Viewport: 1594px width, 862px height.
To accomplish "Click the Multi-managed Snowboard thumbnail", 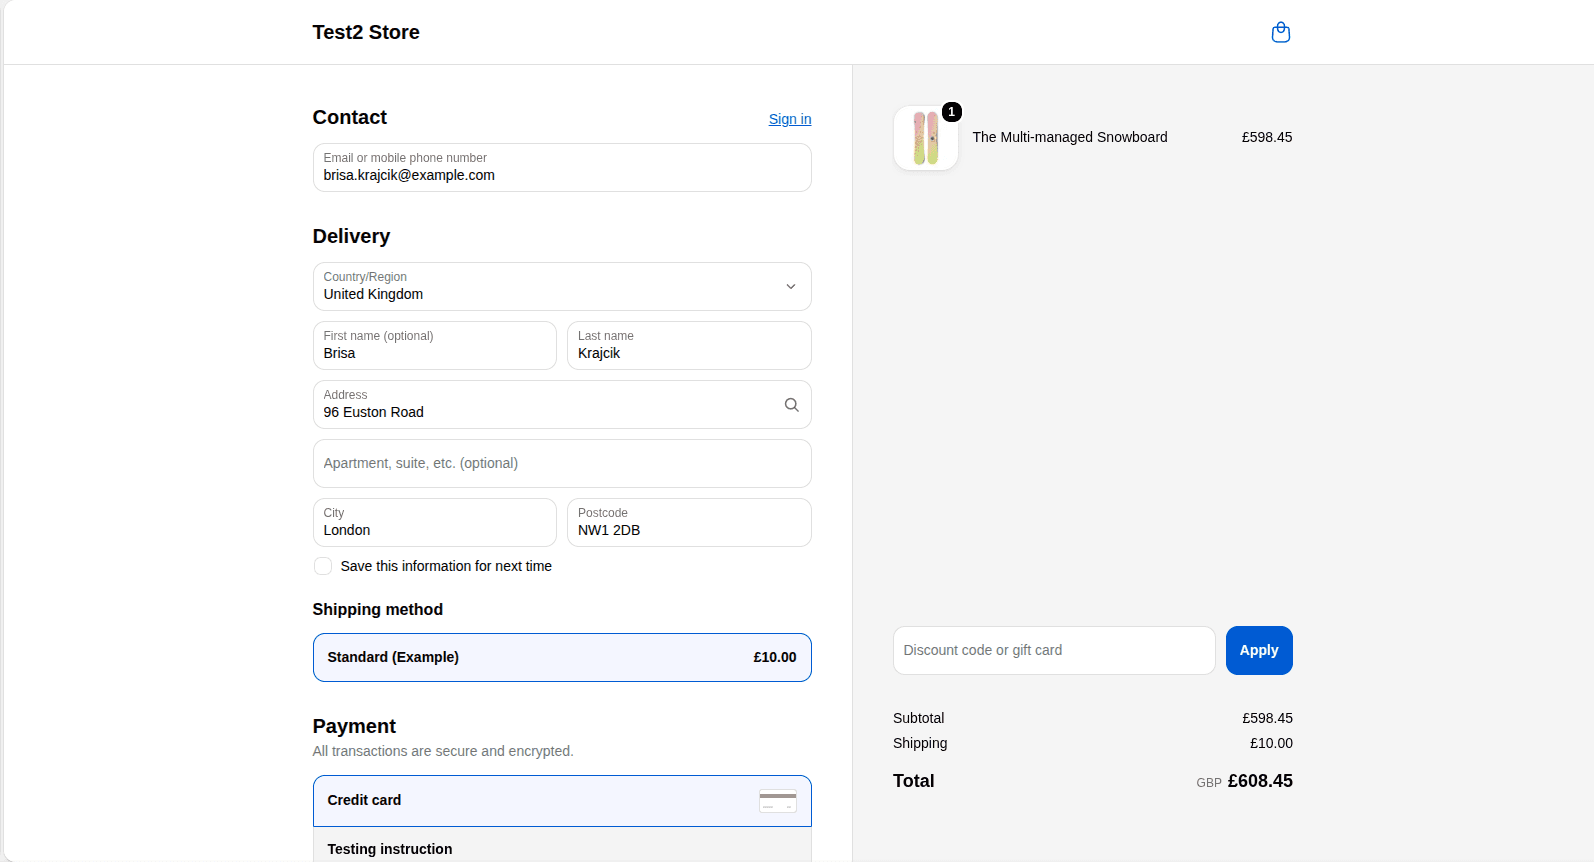I will 926,138.
